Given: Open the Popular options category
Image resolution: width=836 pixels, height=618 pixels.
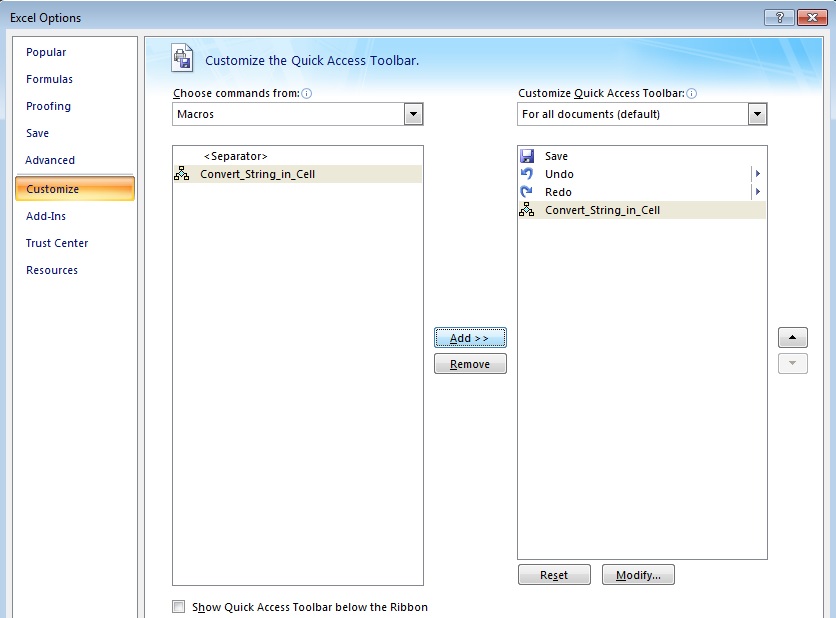Looking at the screenshot, I should pyautogui.click(x=46, y=52).
